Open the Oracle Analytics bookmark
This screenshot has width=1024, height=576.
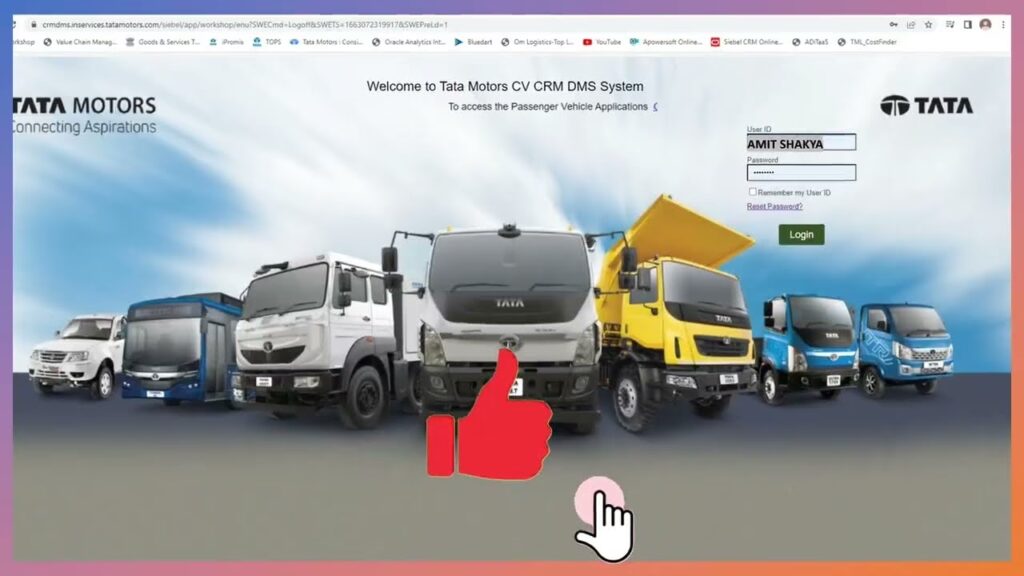408,42
